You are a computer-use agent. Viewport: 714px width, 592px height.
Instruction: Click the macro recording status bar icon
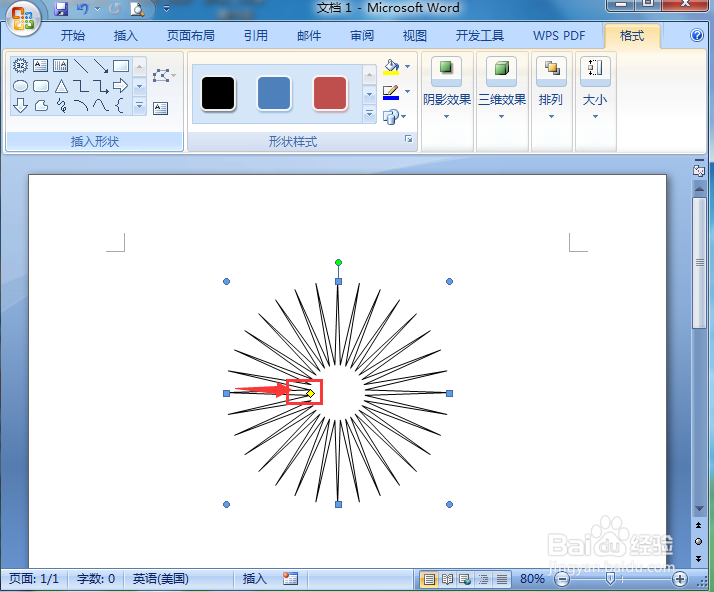(x=290, y=579)
